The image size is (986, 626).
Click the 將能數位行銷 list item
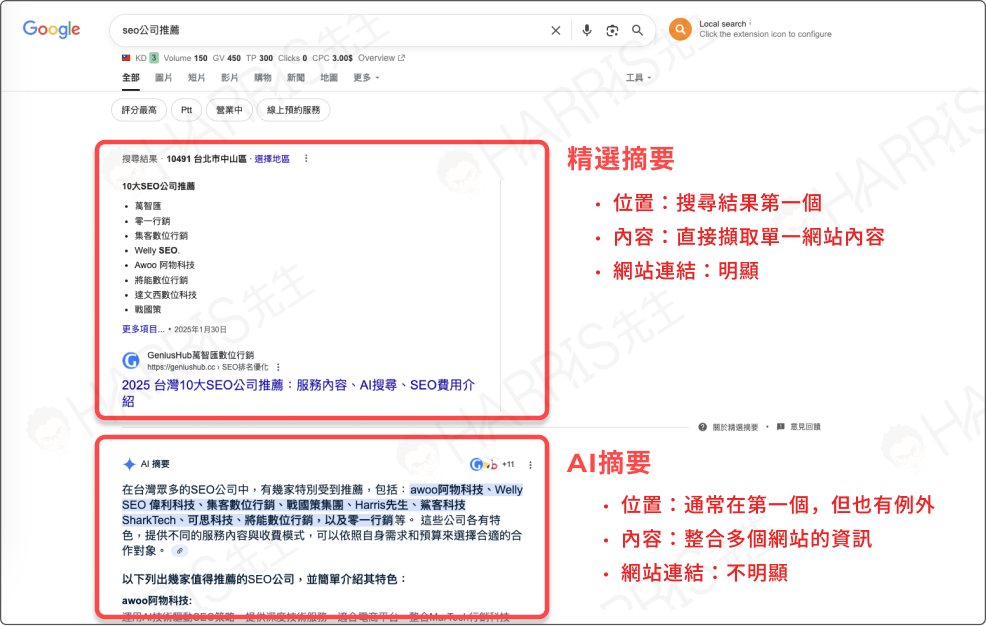pyautogui.click(x=161, y=280)
